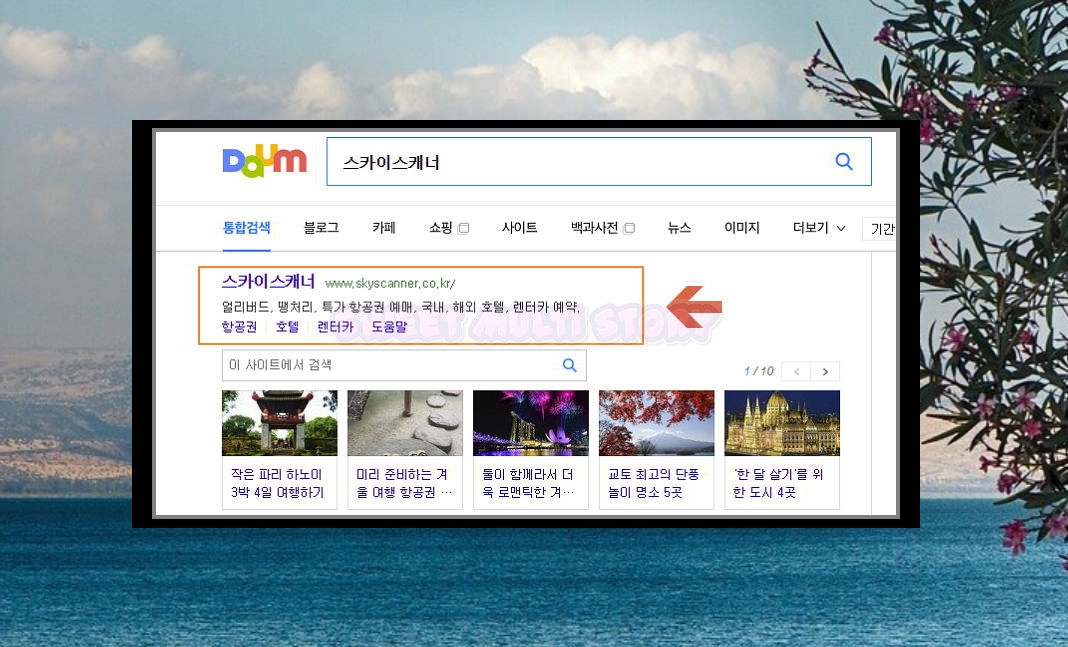Open '작은 파리 하노이 3박 4일 여행하기' link

coord(277,483)
